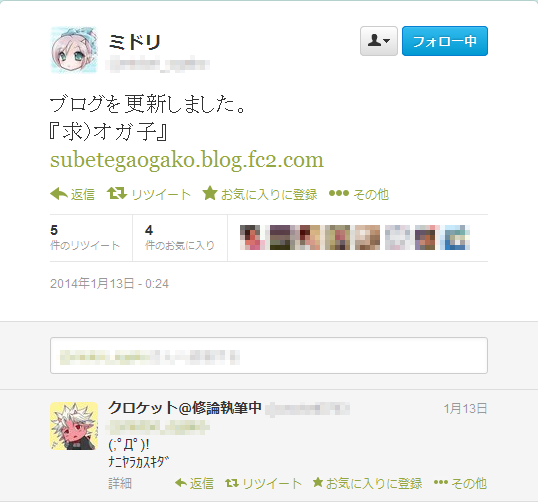
Task: Click retweet icon on クロケット's tweet
Action: [x=232, y=483]
